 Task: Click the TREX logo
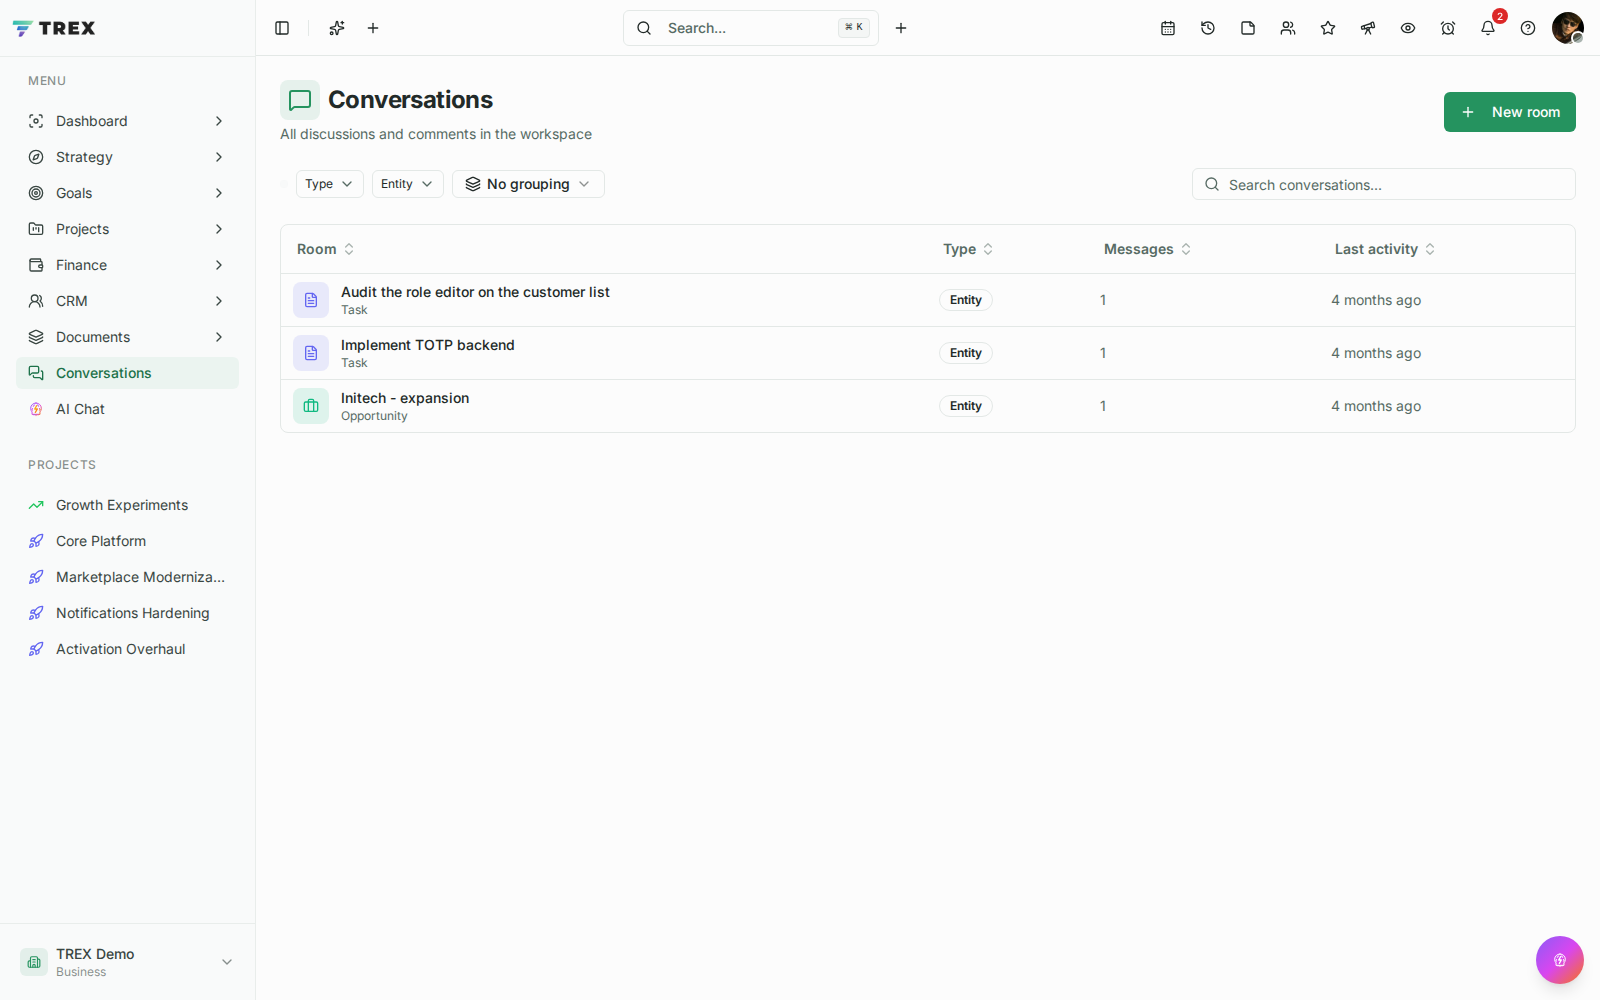click(x=54, y=28)
